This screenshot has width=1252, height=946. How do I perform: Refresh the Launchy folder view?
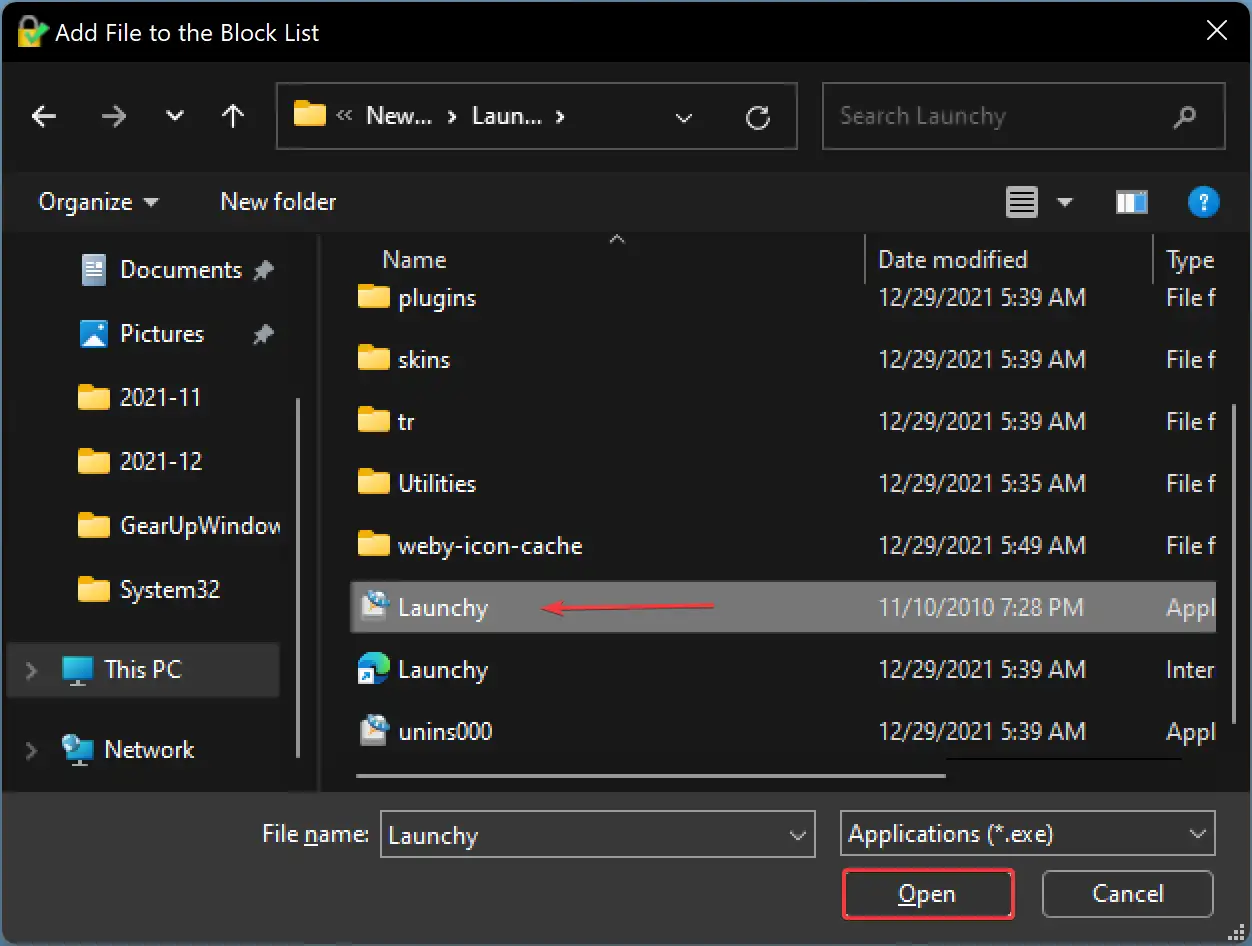758,118
